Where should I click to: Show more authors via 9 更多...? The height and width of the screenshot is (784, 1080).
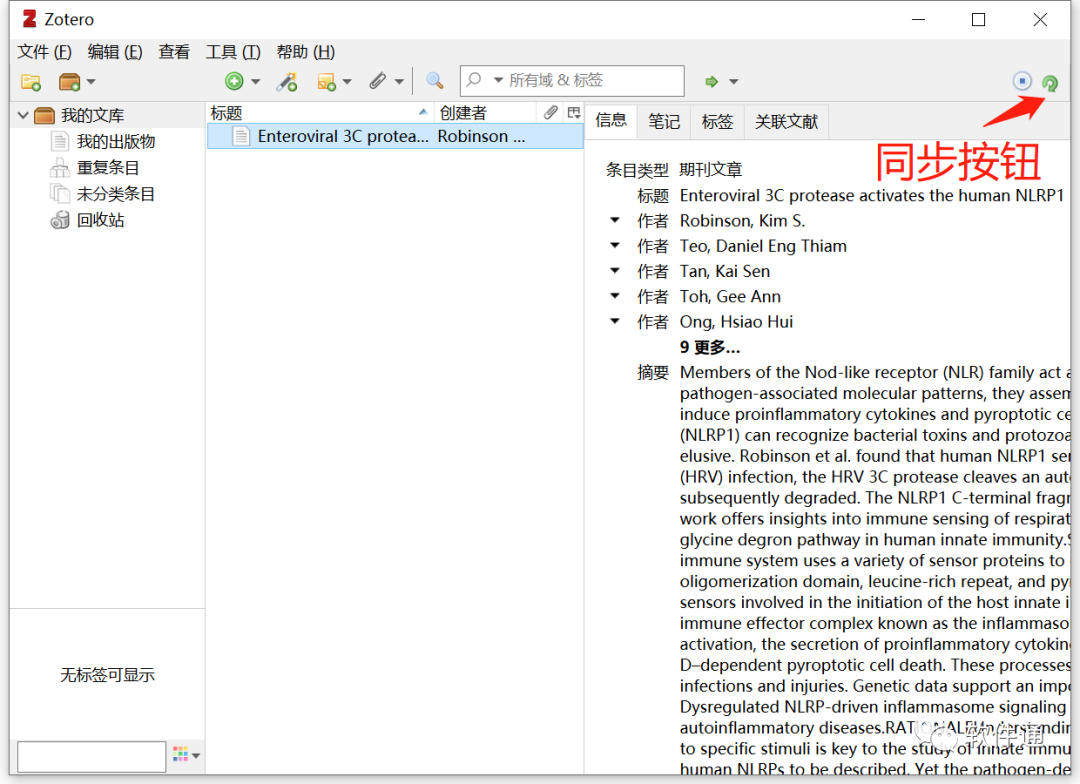709,347
